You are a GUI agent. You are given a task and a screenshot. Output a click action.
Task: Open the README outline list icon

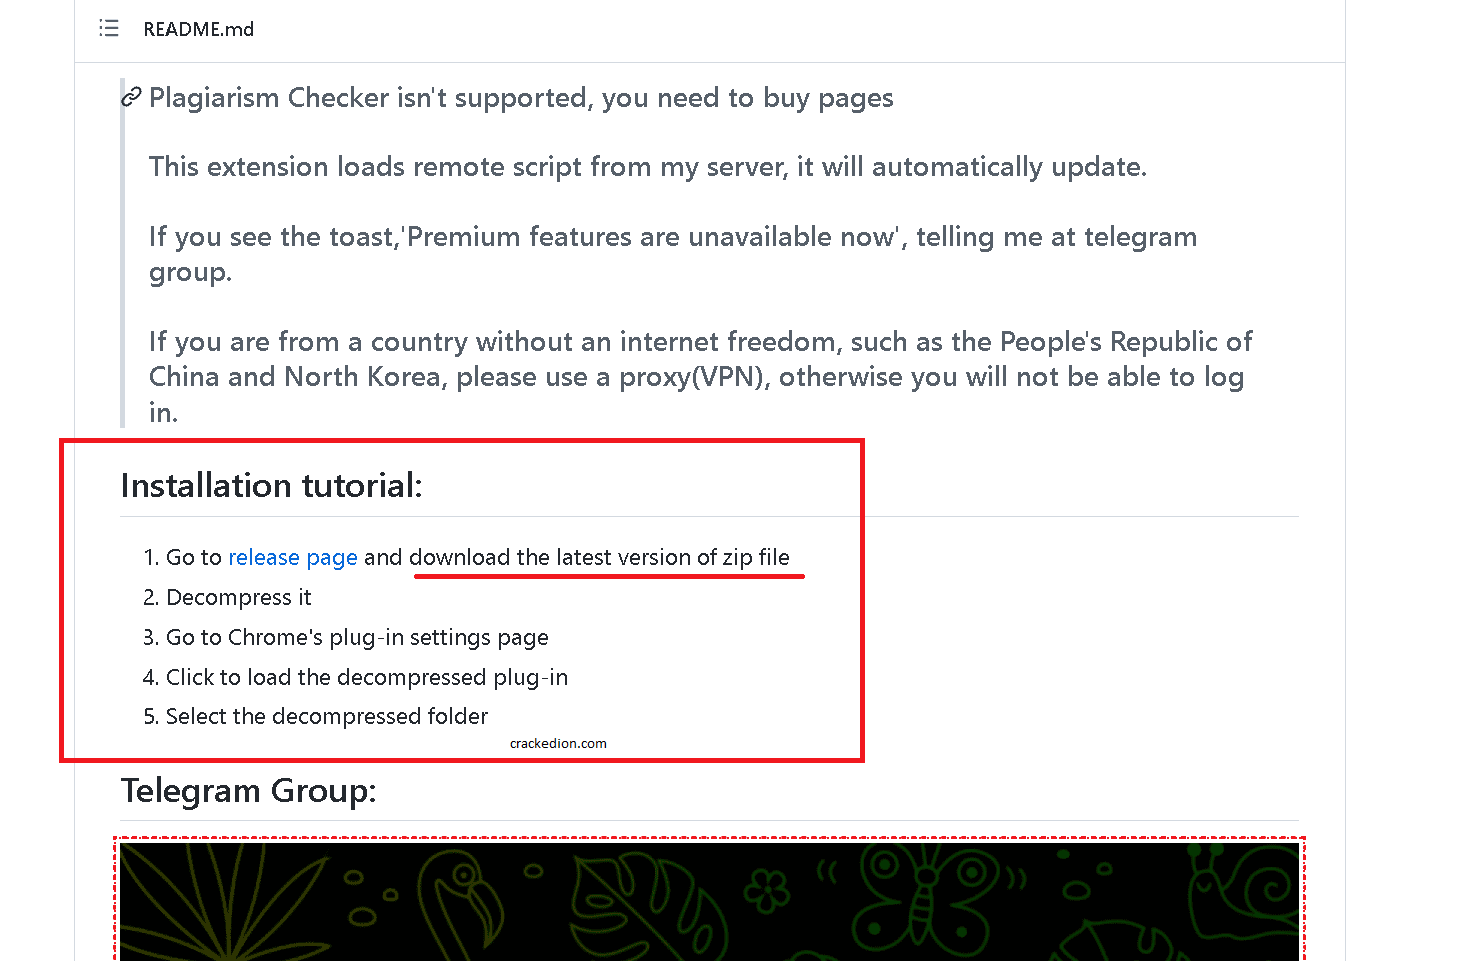click(x=109, y=28)
